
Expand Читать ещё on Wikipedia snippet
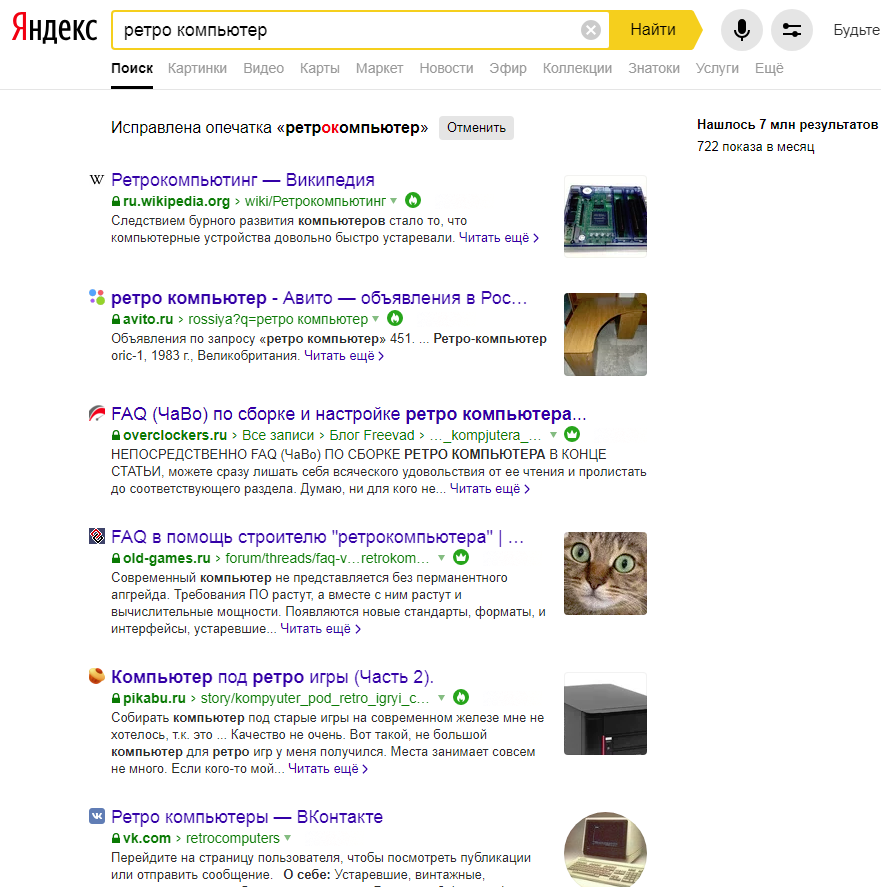coord(499,238)
